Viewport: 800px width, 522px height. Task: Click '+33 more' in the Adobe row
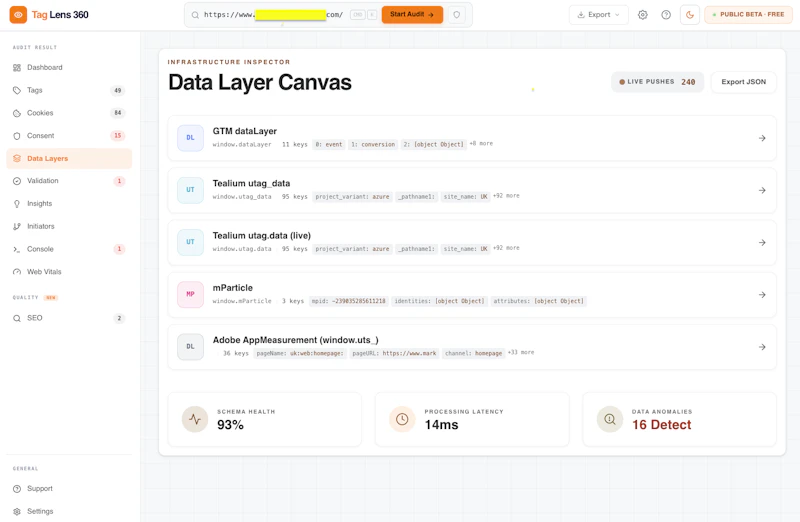521,353
